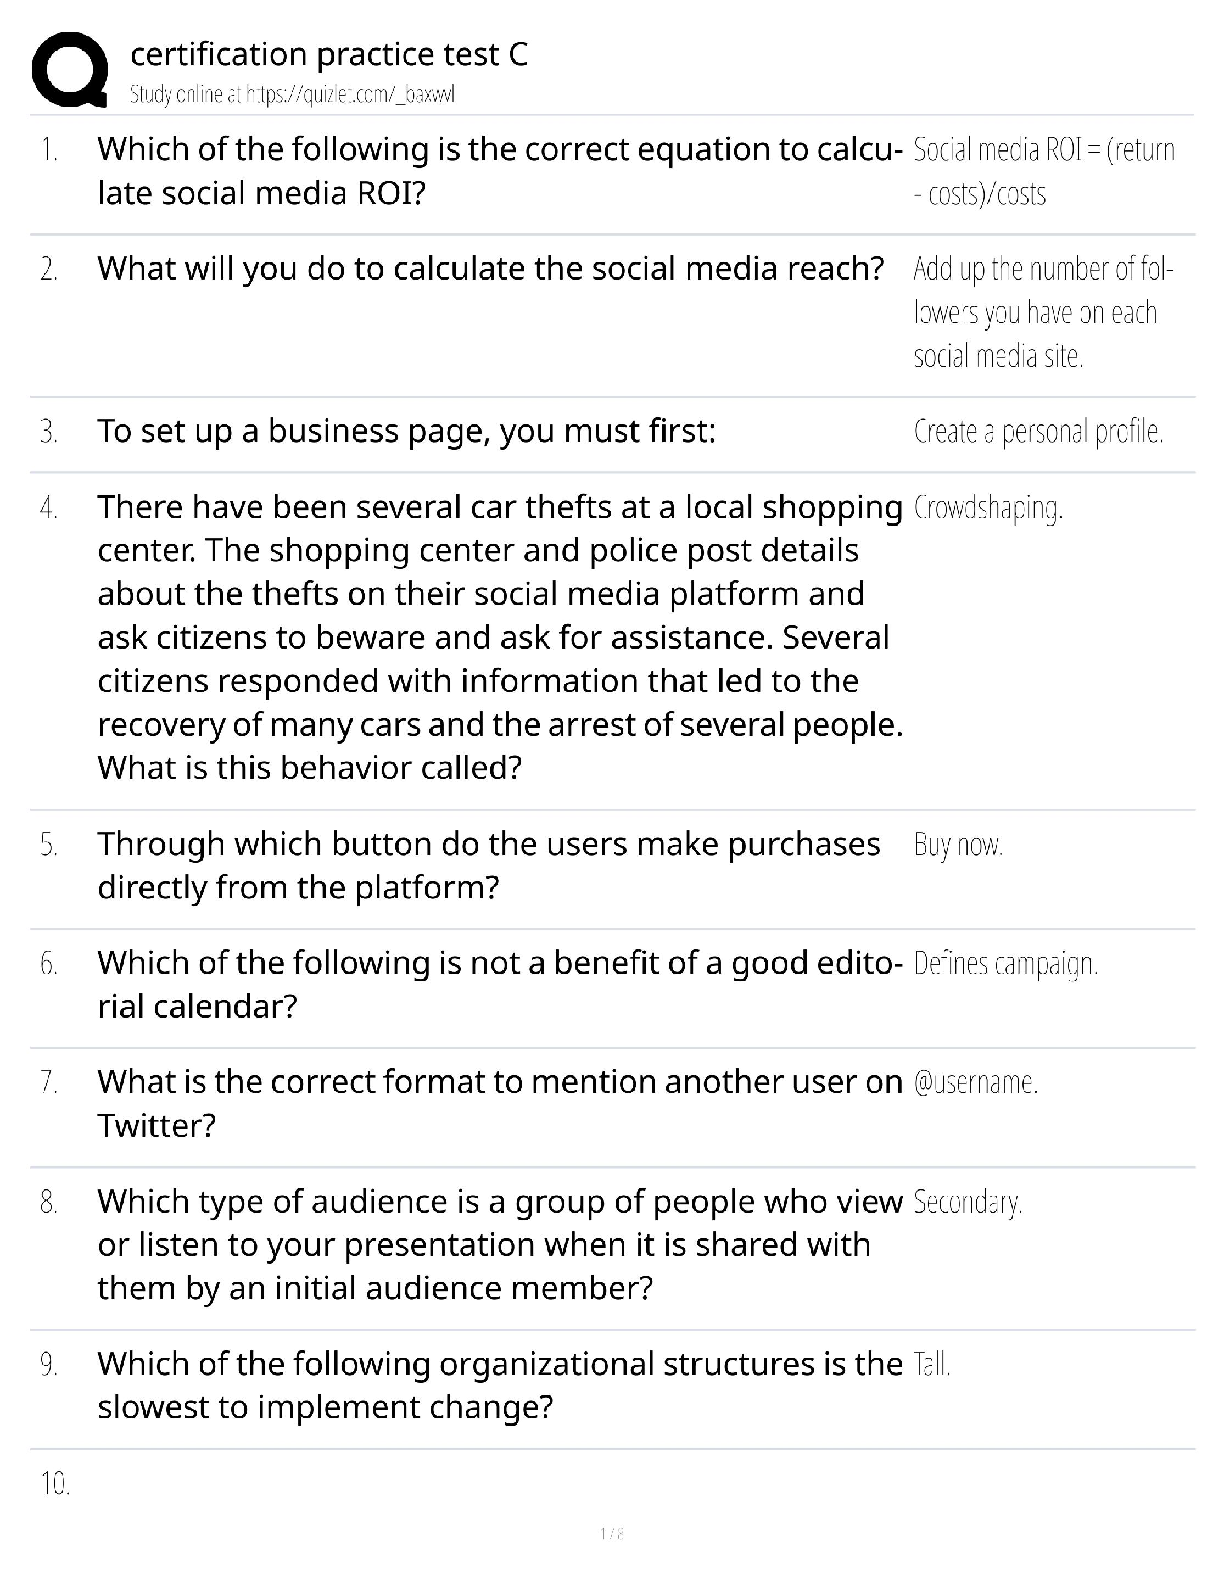The height and width of the screenshot is (1584, 1224).
Task: Click the Twitter mention format question
Action: point(500,1103)
